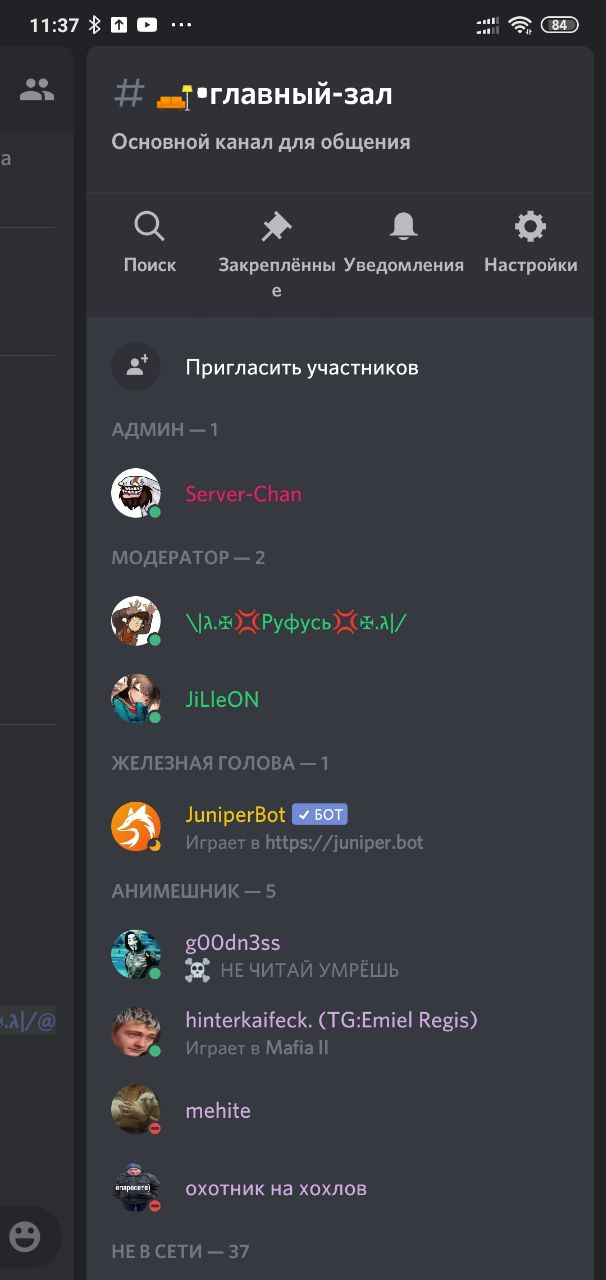Open pinned messages via the pushpin icon

coord(276,227)
